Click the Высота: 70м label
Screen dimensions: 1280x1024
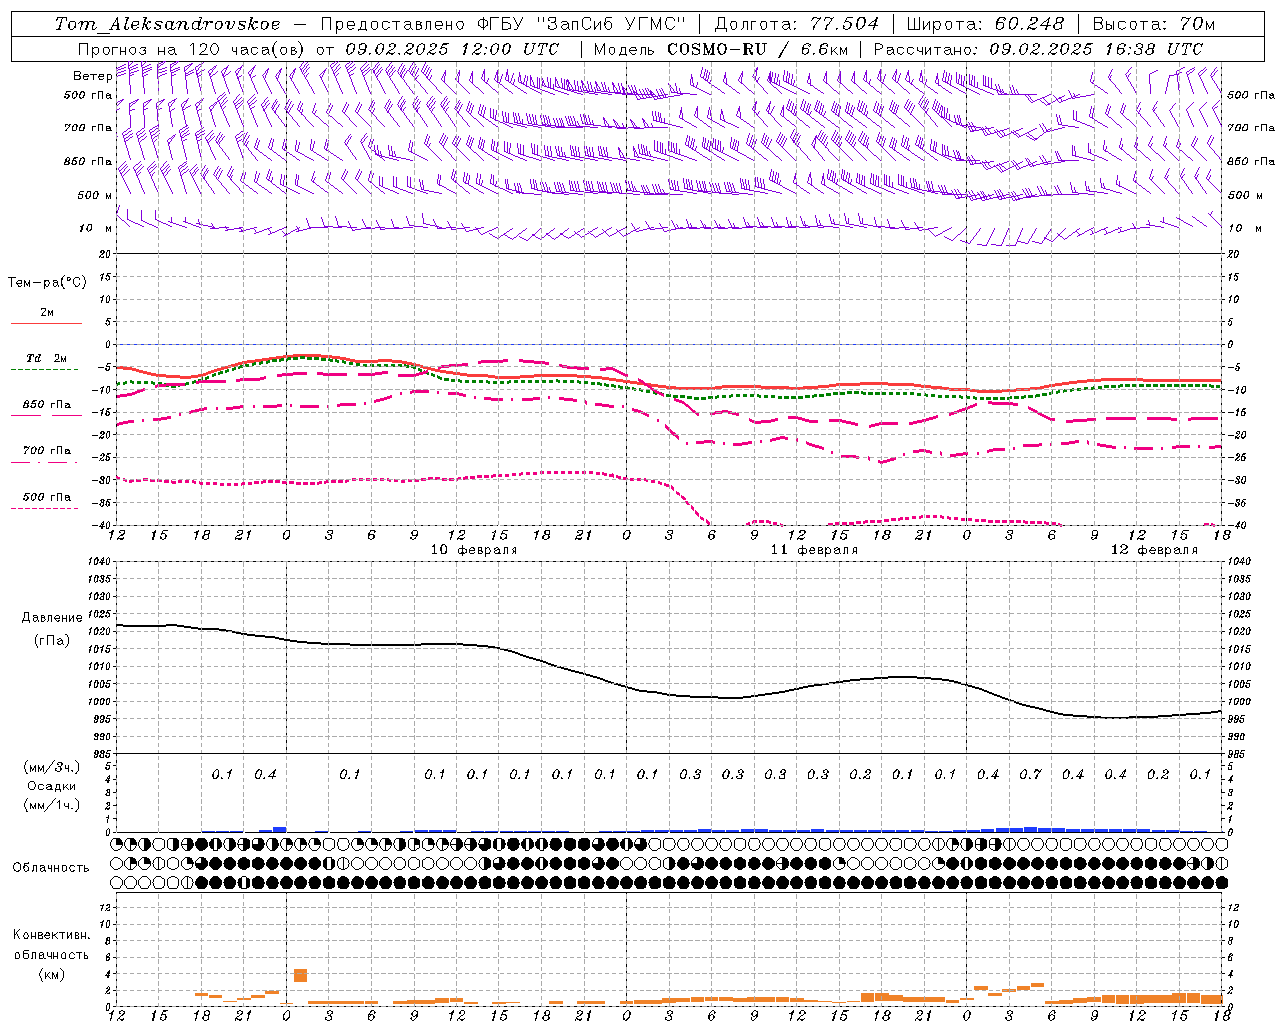tap(1154, 24)
